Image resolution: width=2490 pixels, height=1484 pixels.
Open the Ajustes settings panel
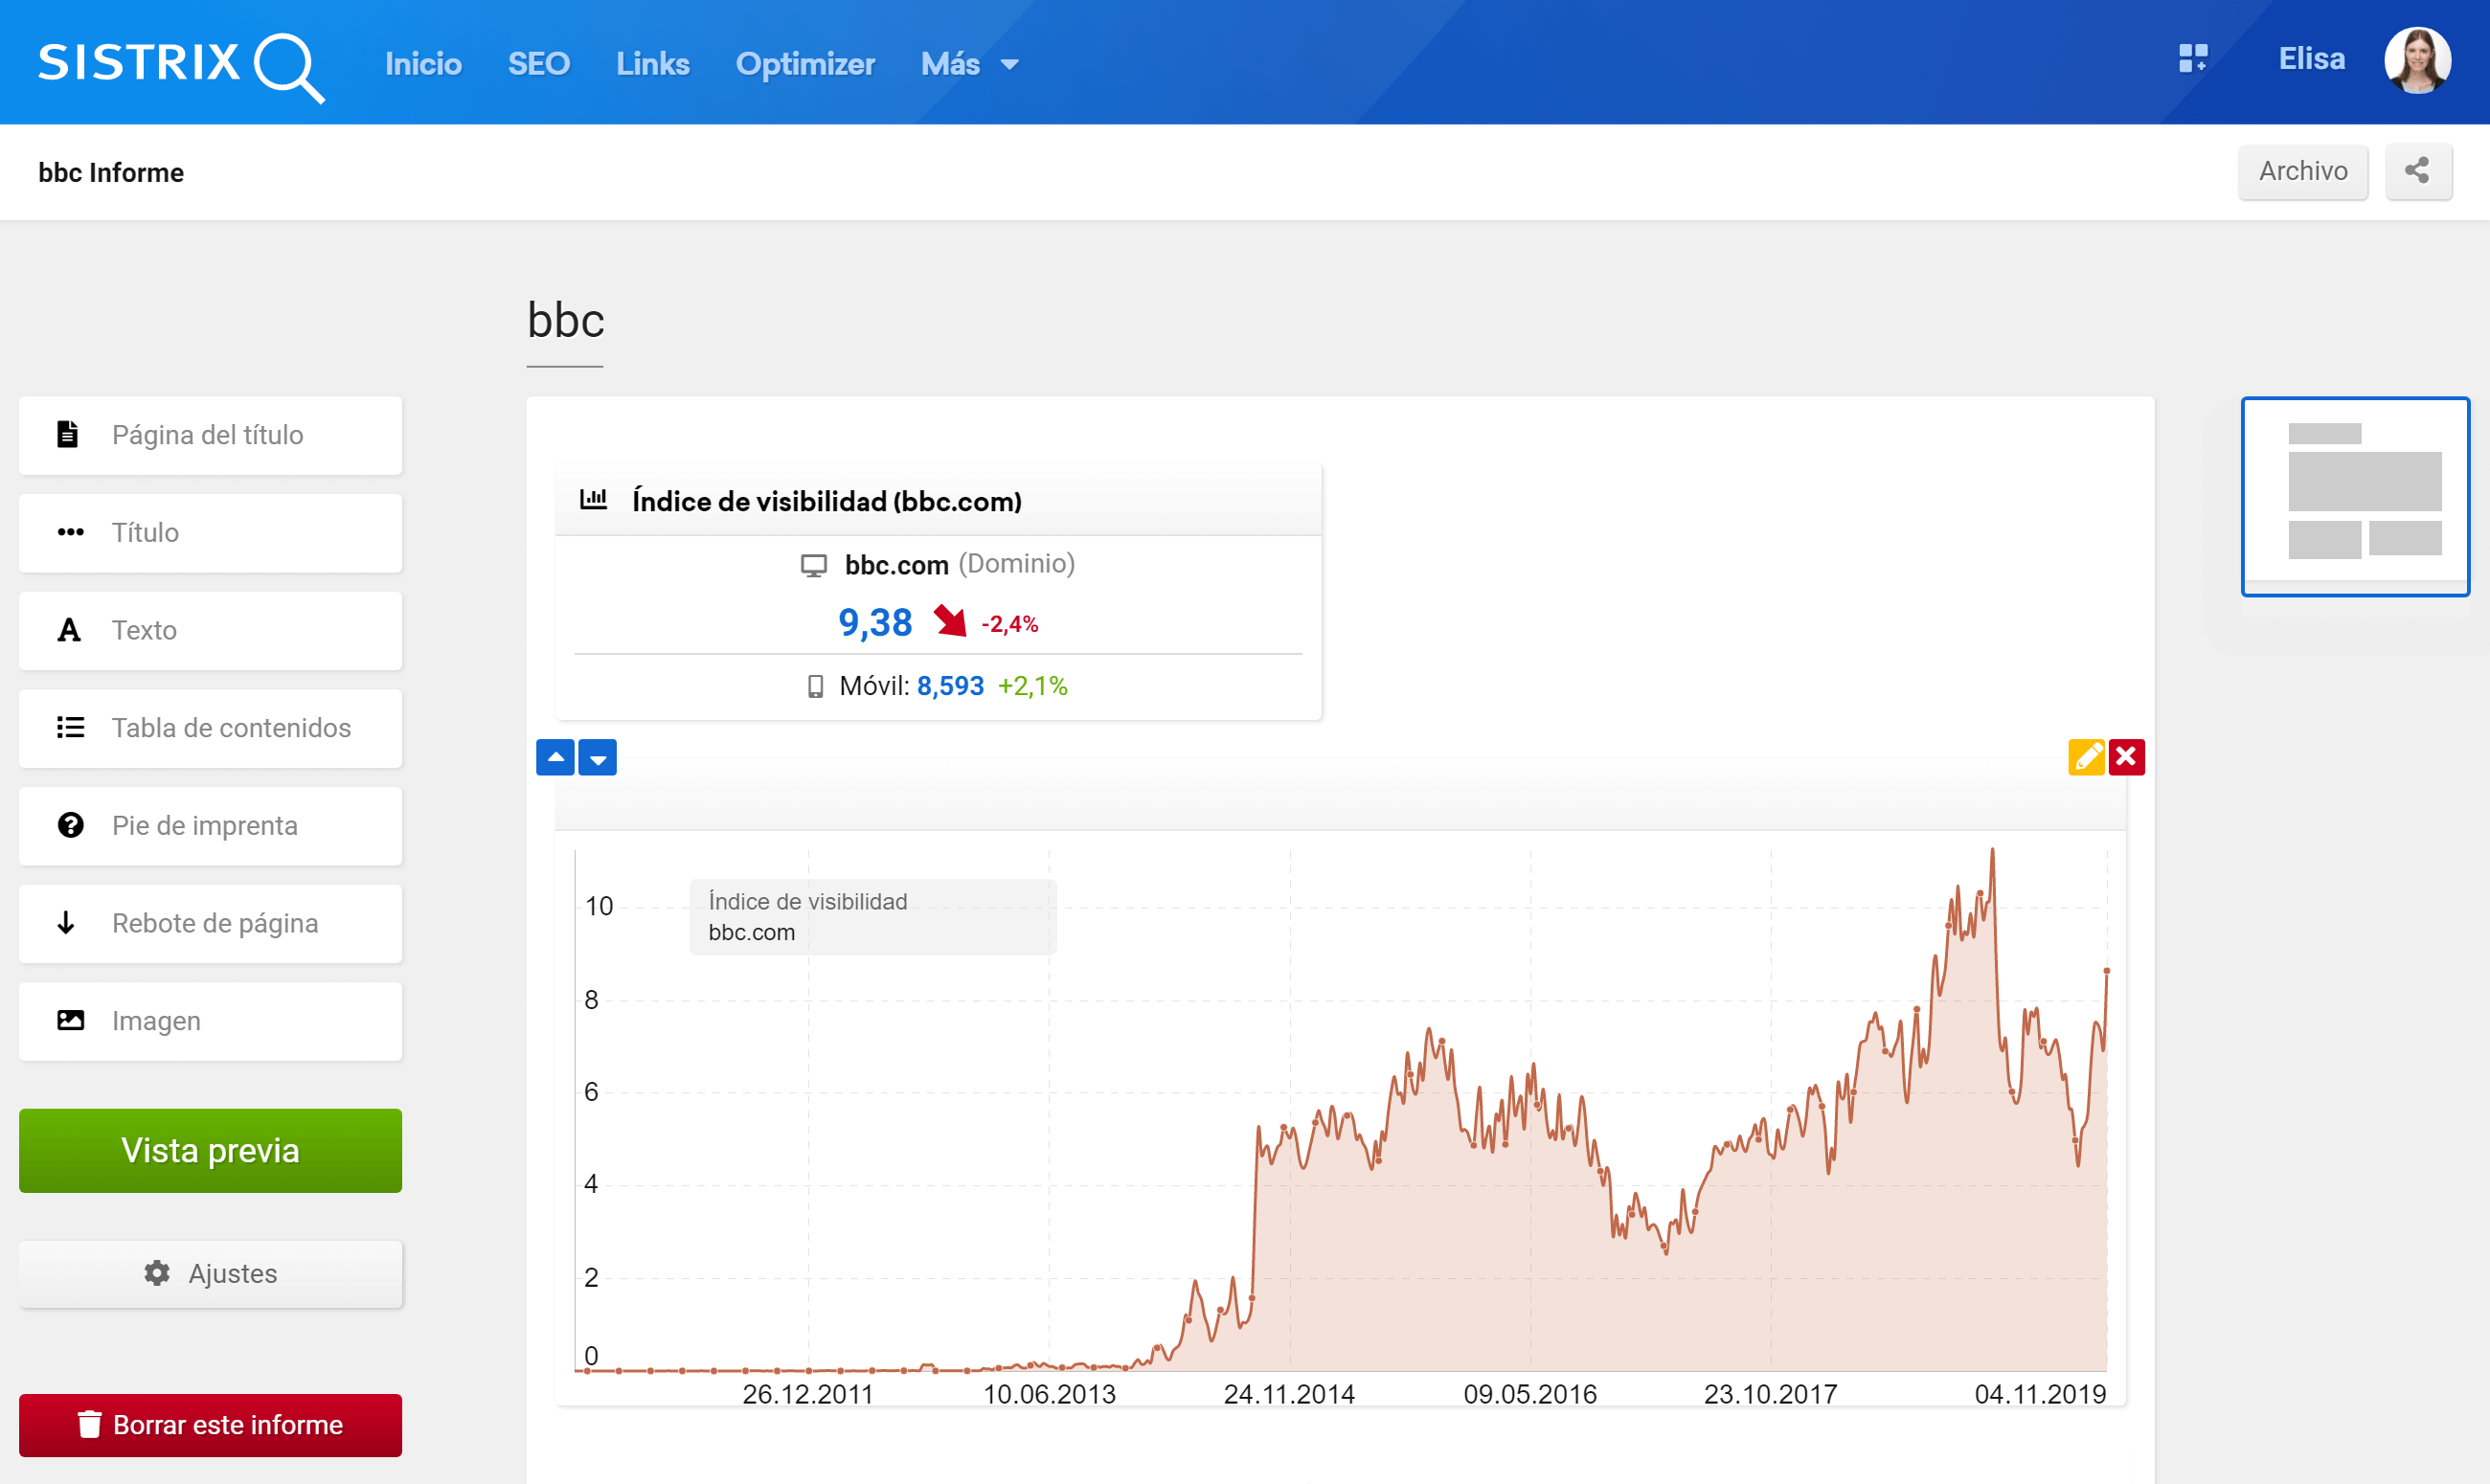[210, 1273]
